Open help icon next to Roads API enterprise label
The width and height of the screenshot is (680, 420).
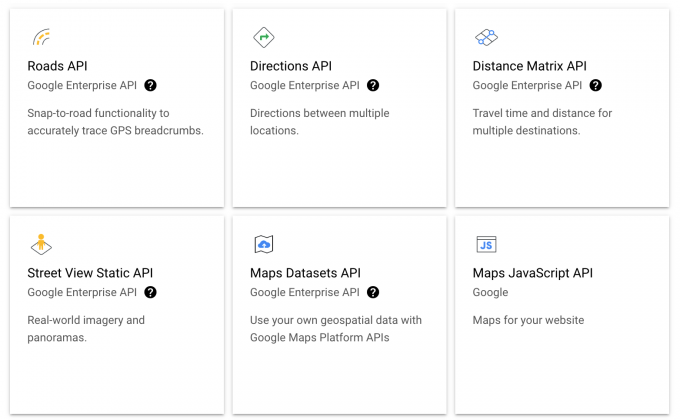pyautogui.click(x=150, y=85)
